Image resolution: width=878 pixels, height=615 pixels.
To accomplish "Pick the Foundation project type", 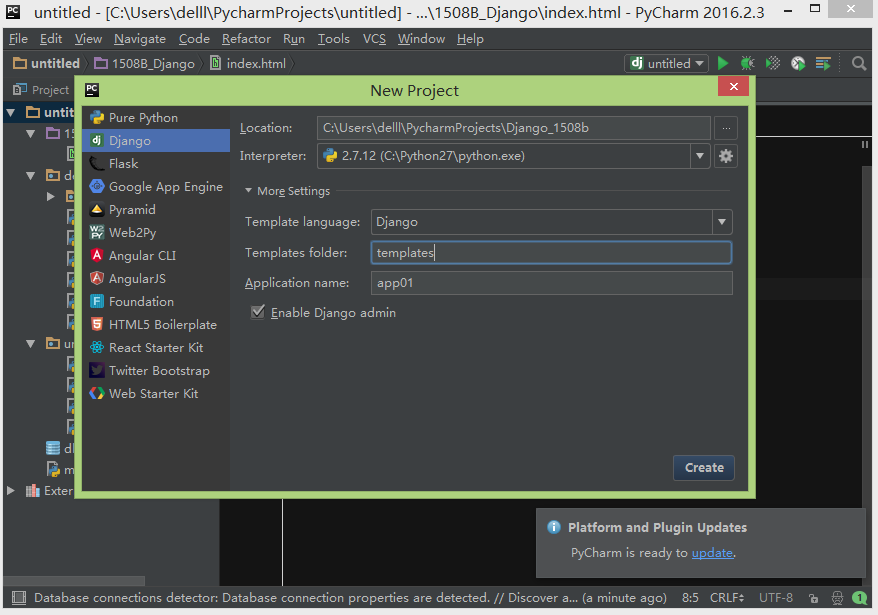I will 156,301.
